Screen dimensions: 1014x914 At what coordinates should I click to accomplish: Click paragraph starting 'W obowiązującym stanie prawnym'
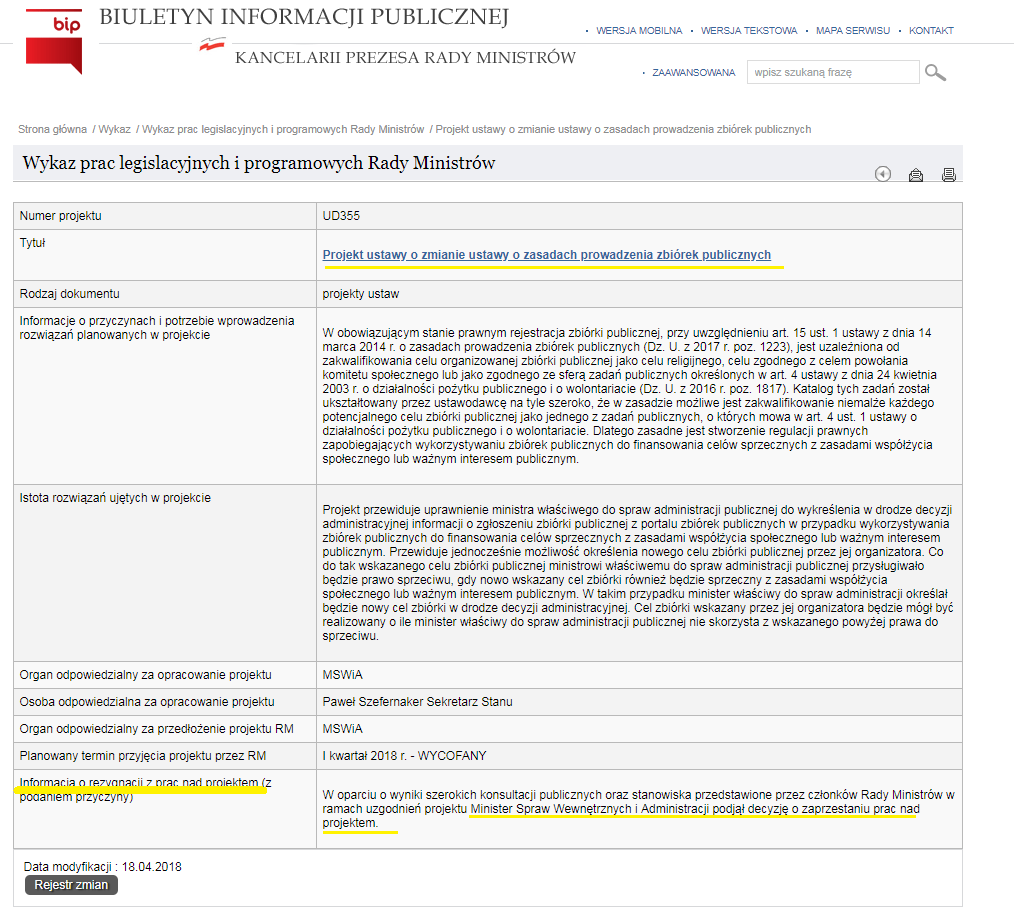629,396
